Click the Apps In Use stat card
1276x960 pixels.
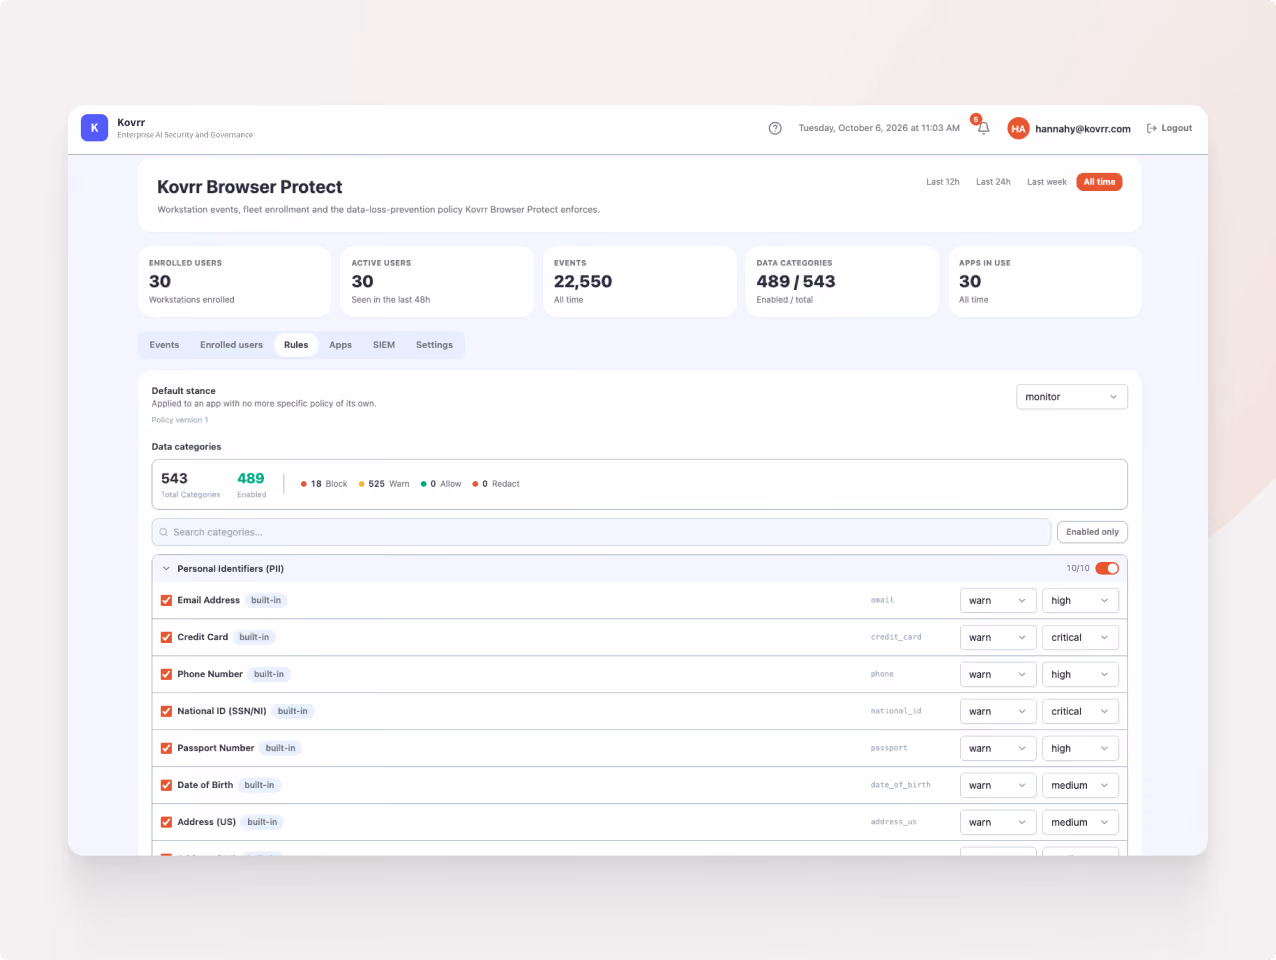1045,282
